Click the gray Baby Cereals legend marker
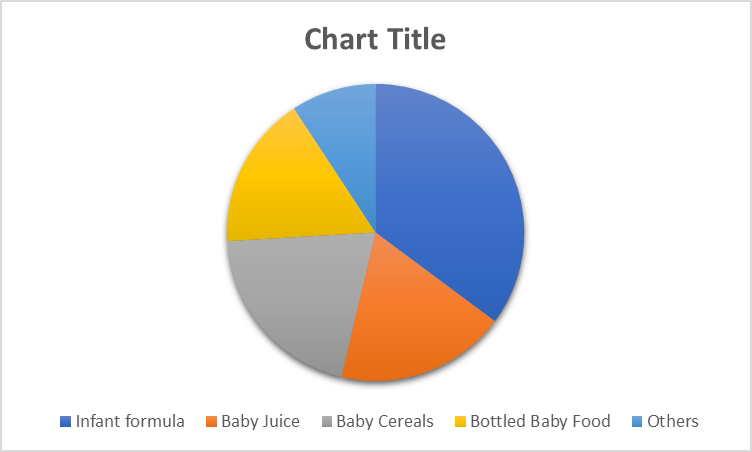Screen dimensions: 752x452 326,422
